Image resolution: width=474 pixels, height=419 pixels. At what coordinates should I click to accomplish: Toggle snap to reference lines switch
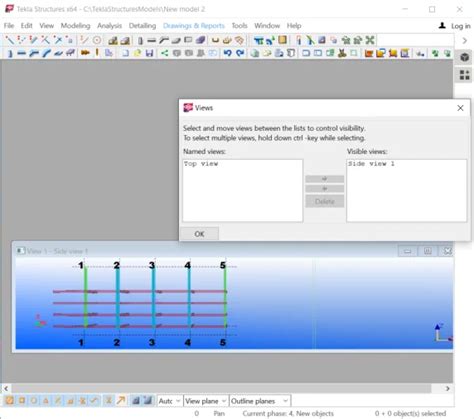pos(136,401)
